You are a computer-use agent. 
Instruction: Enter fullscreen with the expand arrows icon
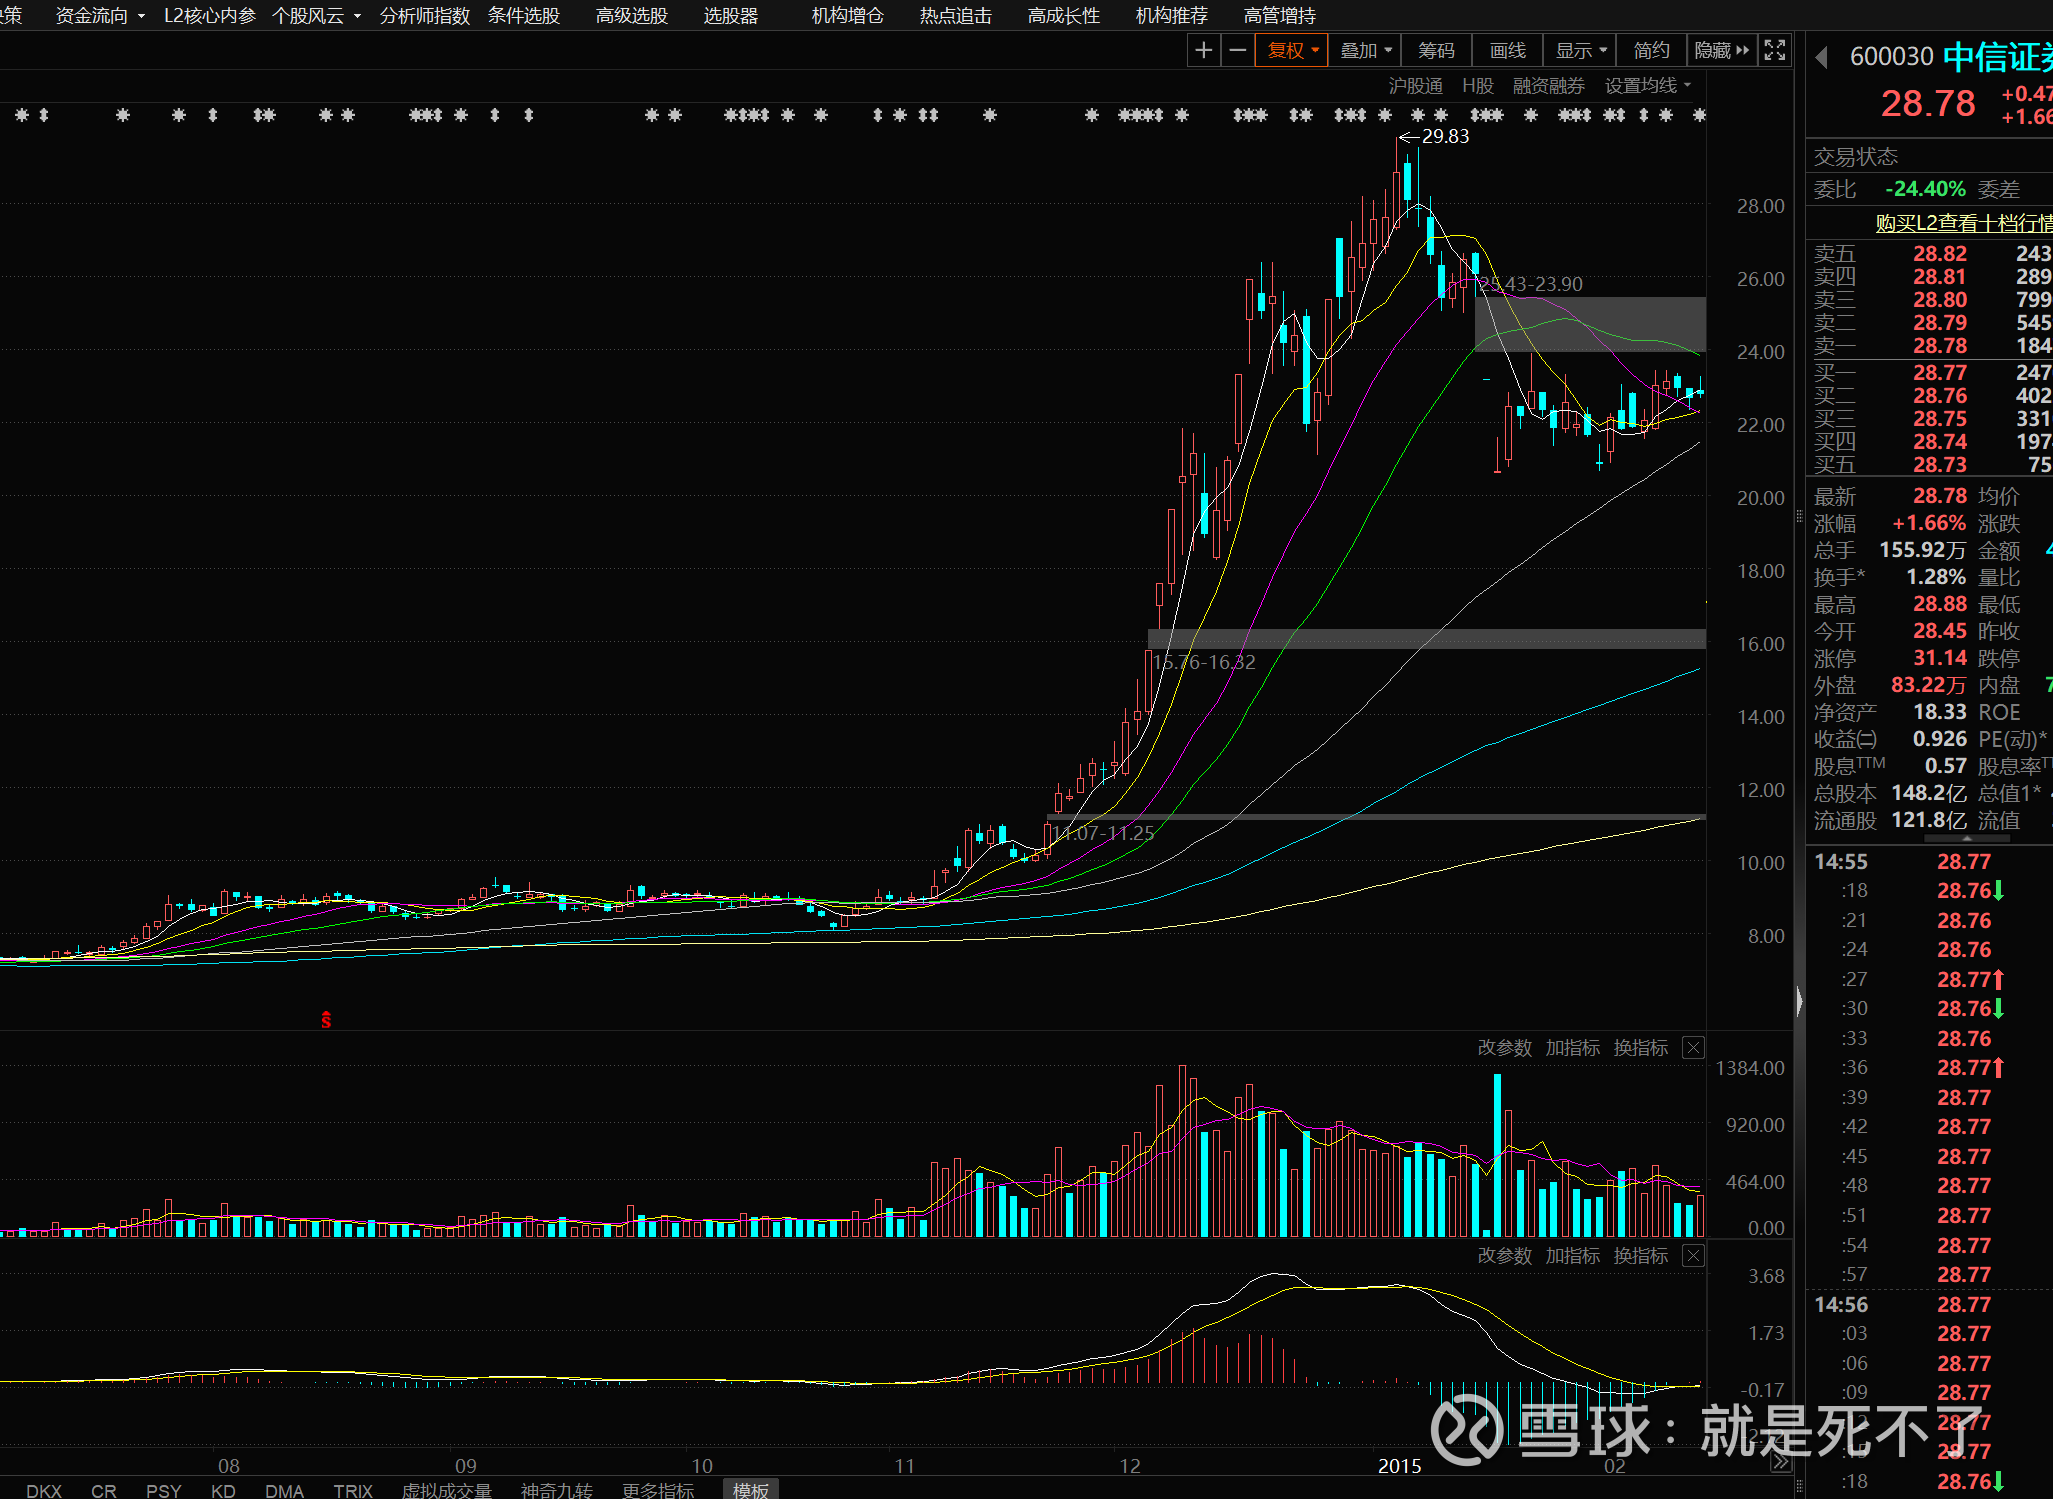click(1775, 50)
